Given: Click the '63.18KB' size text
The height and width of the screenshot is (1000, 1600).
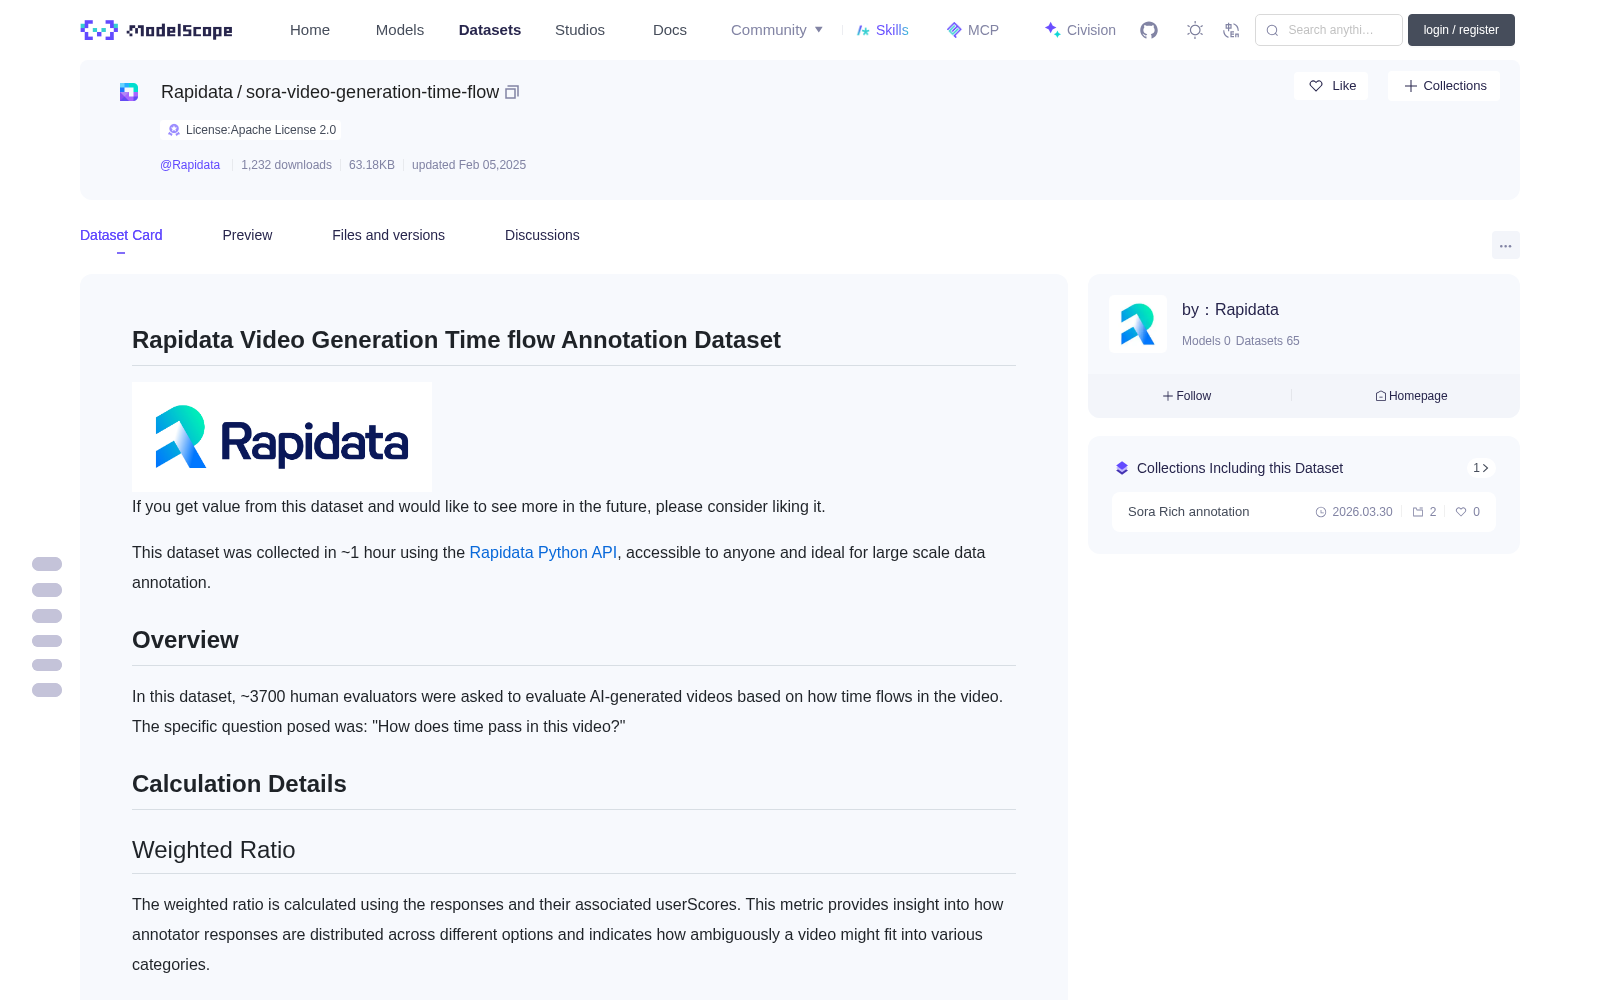Looking at the screenshot, I should (372, 165).
